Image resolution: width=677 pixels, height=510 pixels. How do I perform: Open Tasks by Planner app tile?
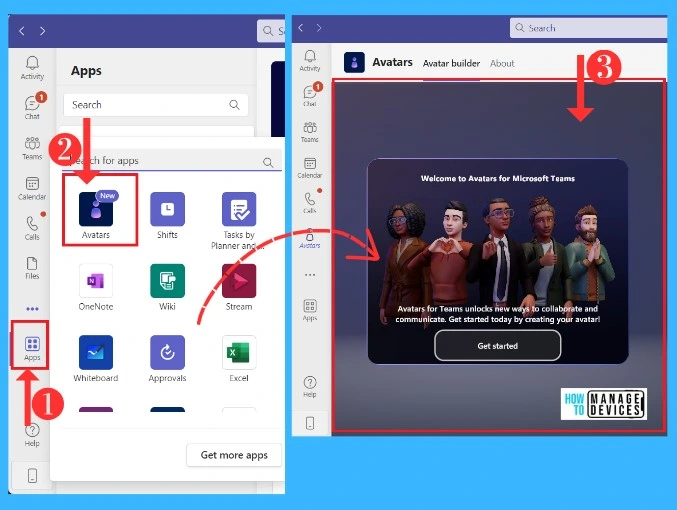coord(239,221)
